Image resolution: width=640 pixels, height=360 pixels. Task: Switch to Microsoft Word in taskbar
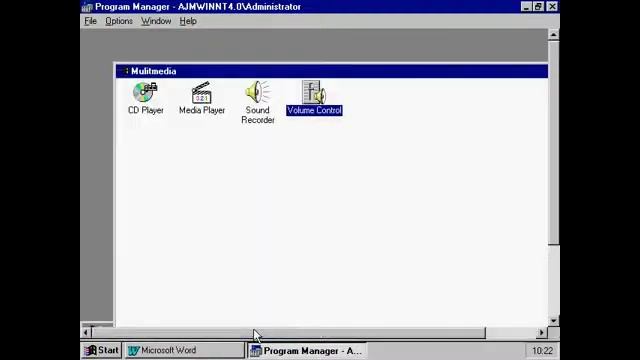click(184, 350)
